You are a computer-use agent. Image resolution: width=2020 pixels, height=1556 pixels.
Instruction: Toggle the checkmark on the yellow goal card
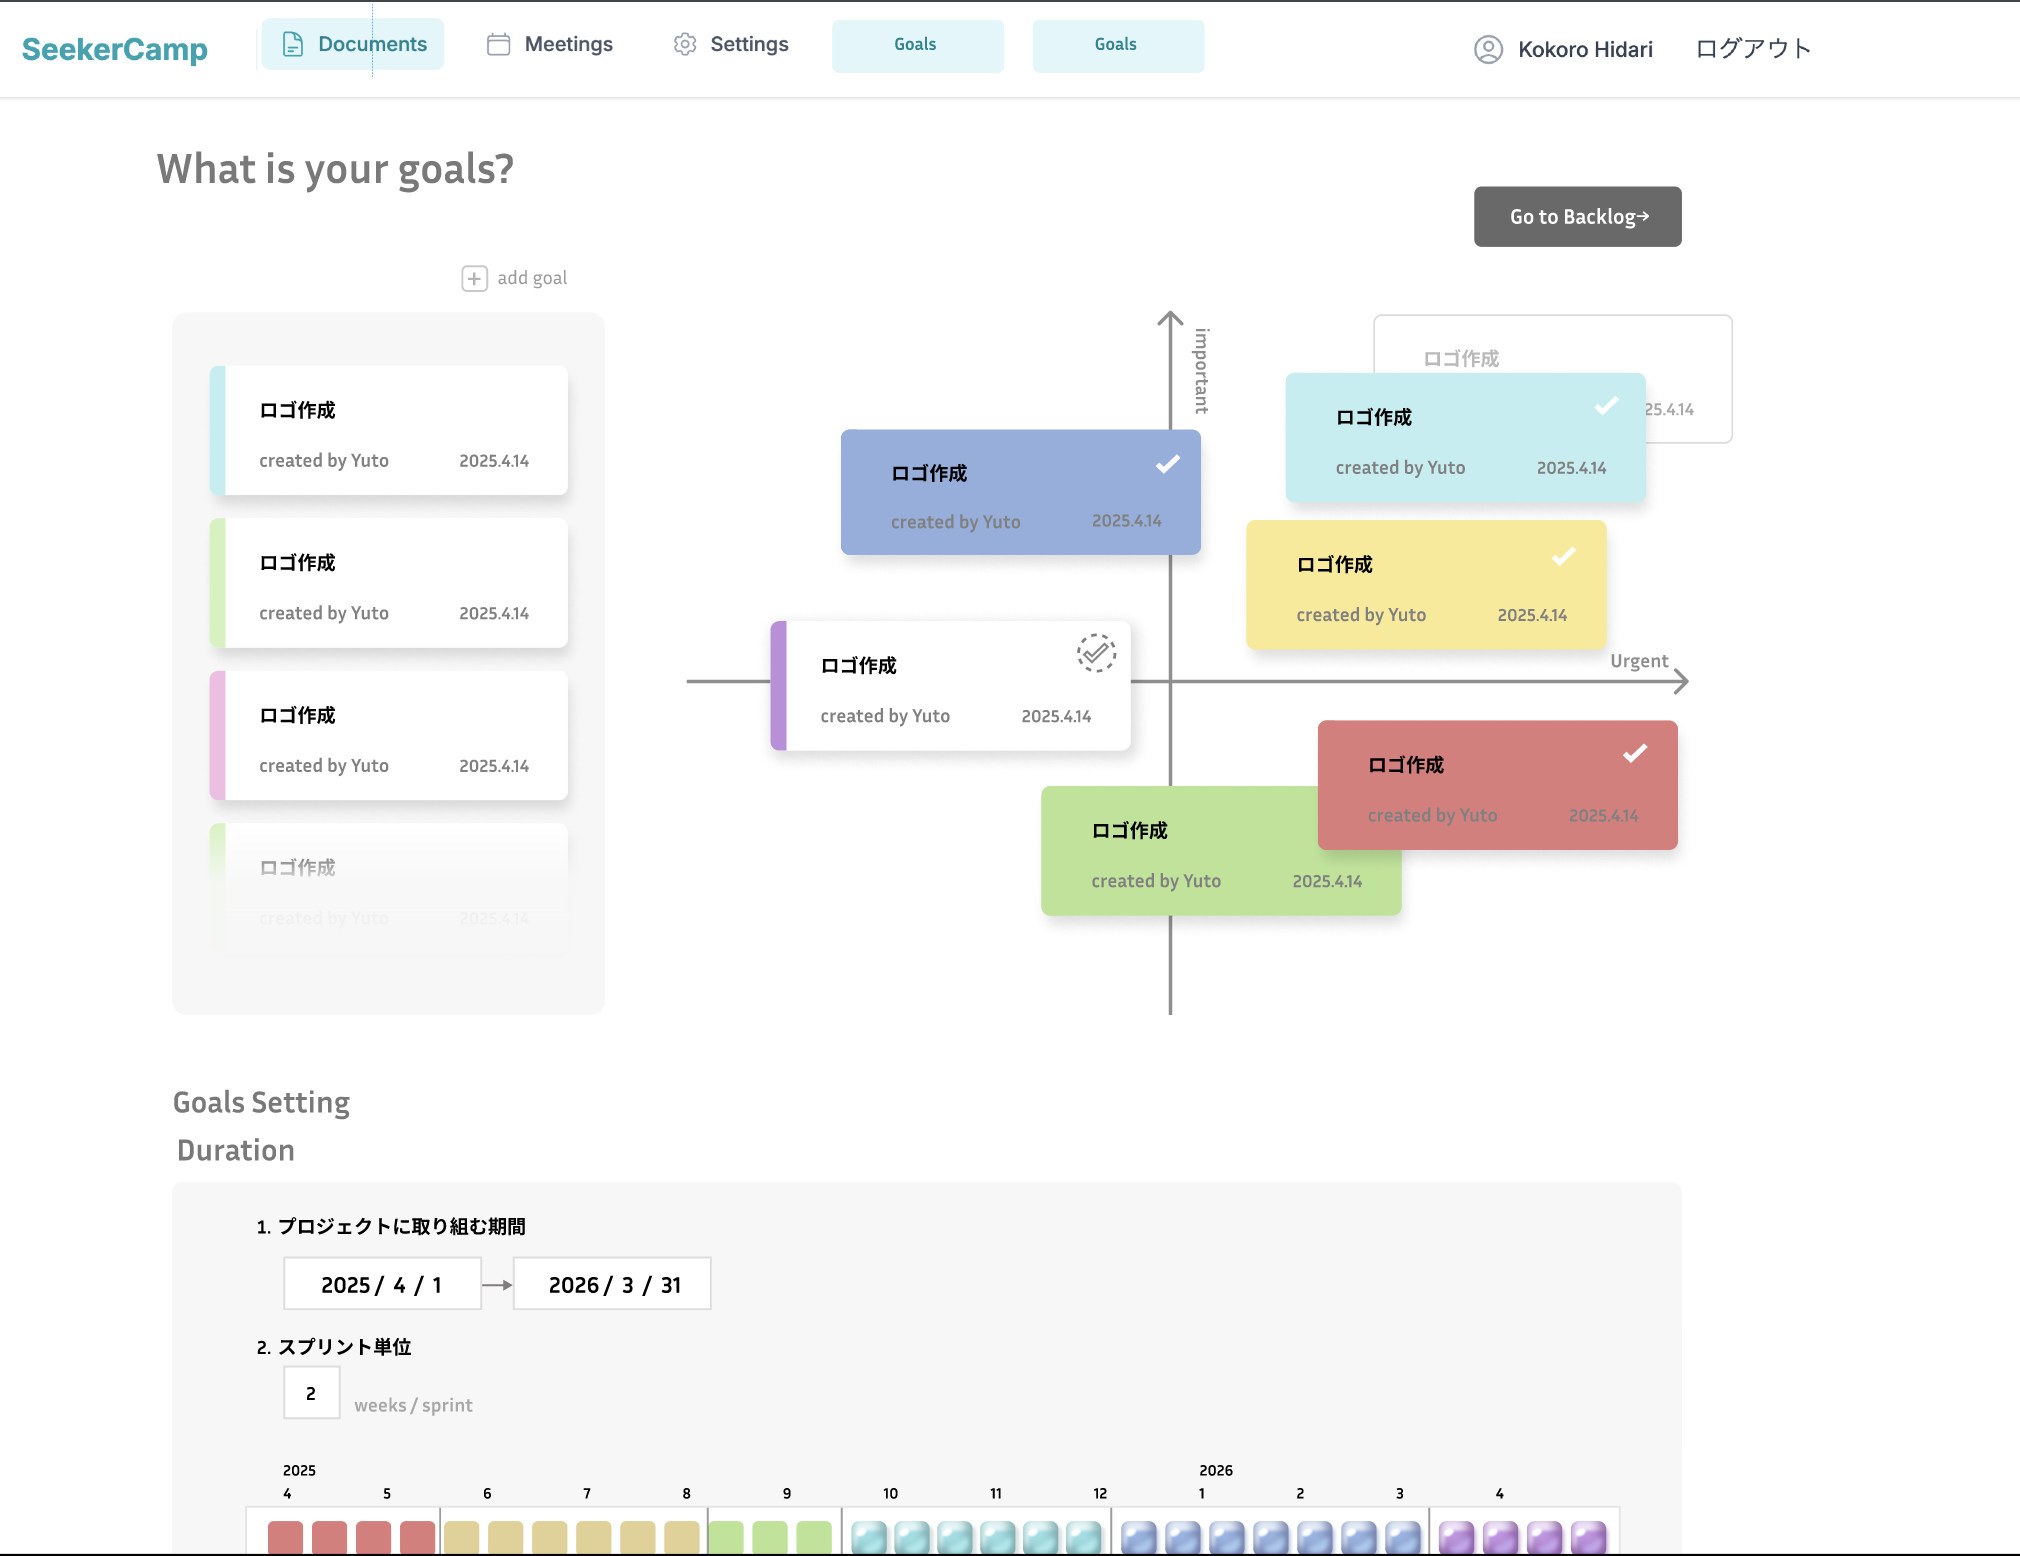tap(1563, 557)
